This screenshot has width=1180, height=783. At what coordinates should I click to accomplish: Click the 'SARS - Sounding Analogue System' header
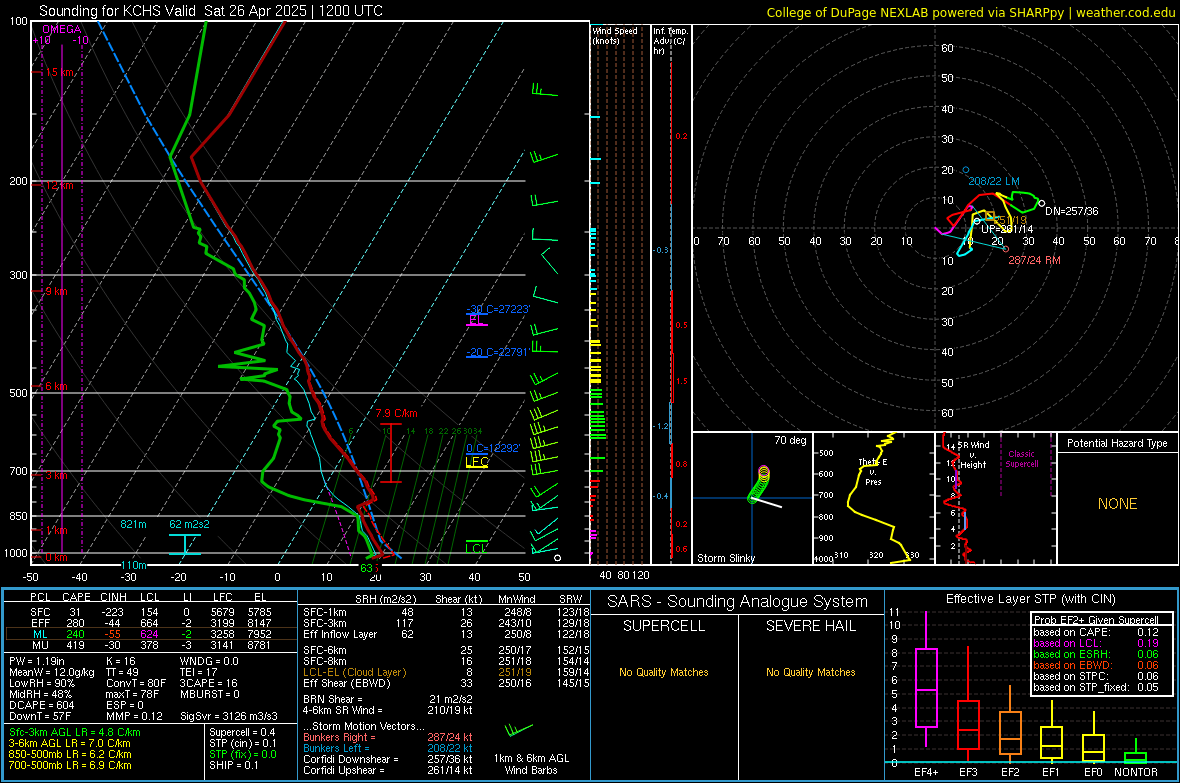(x=738, y=602)
